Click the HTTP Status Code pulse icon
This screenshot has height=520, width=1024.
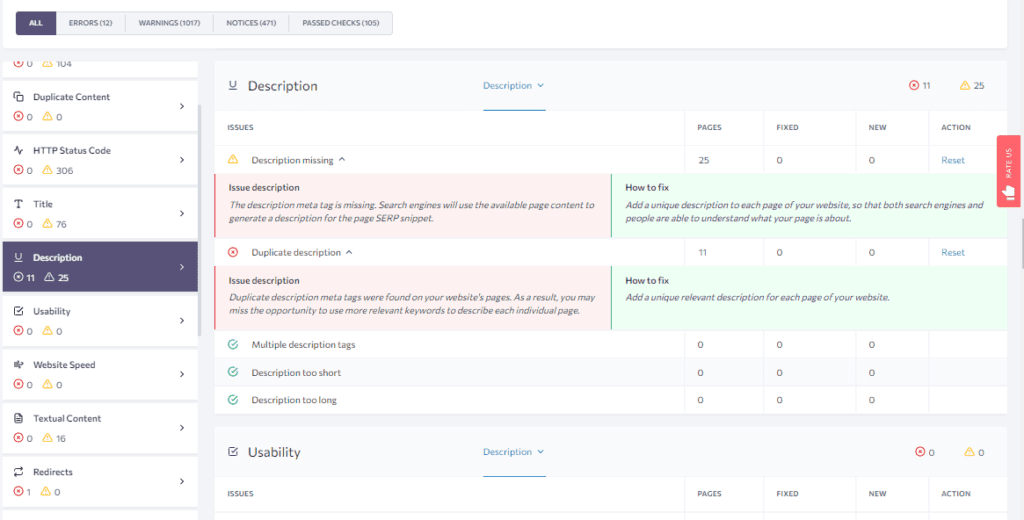click(x=18, y=150)
